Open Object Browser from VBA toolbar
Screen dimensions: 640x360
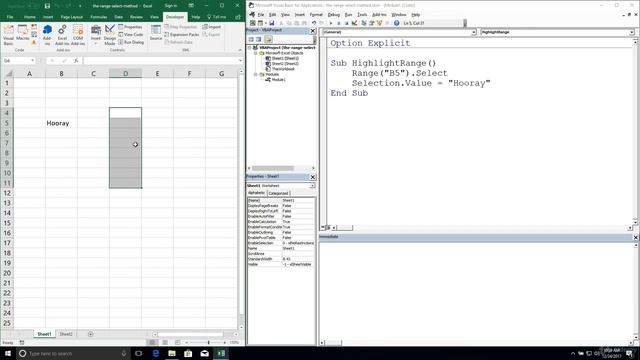point(379,23)
